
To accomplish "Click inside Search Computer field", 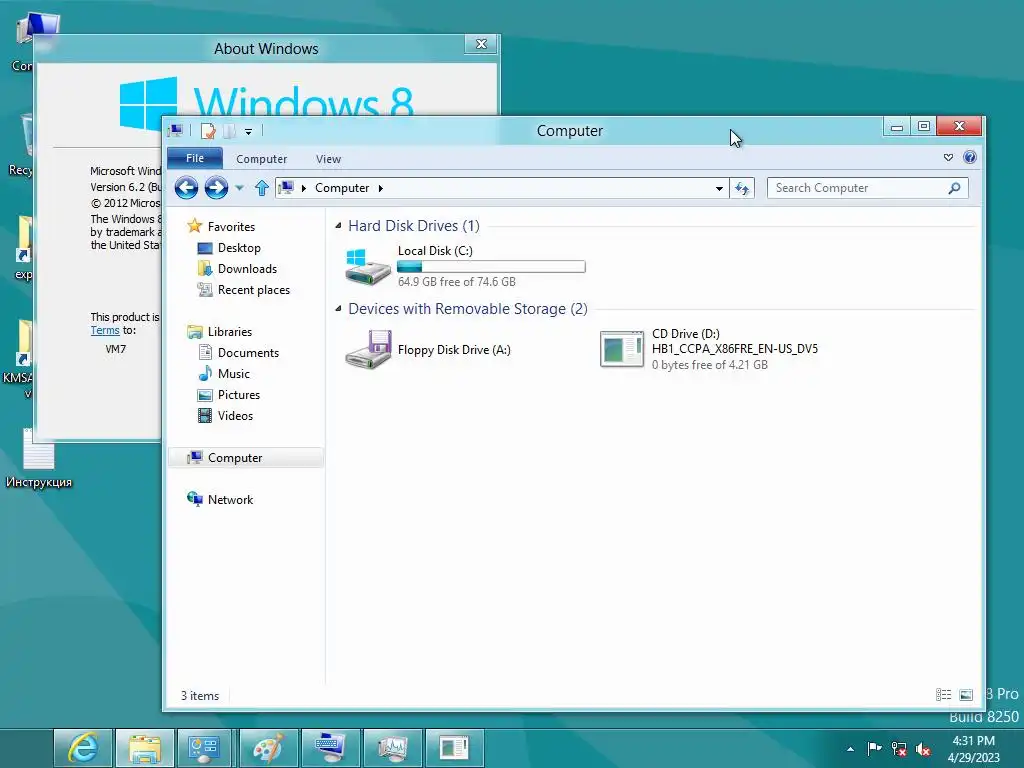I will 856,188.
